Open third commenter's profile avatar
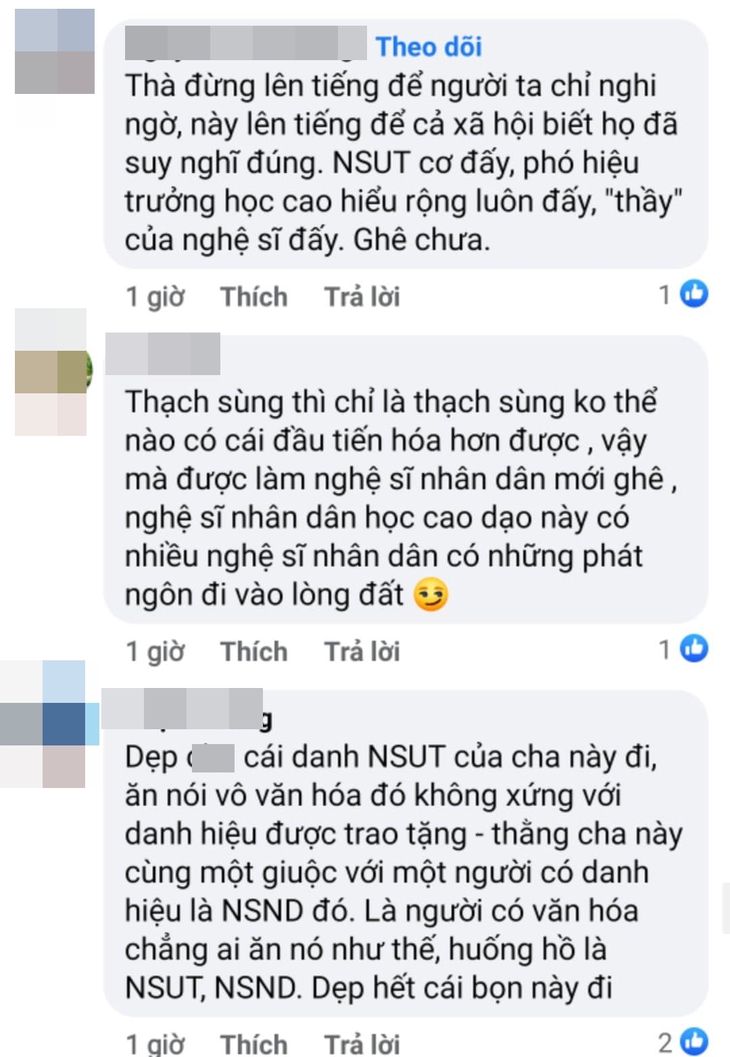Screen dimensions: 730x1057 tap(47, 724)
